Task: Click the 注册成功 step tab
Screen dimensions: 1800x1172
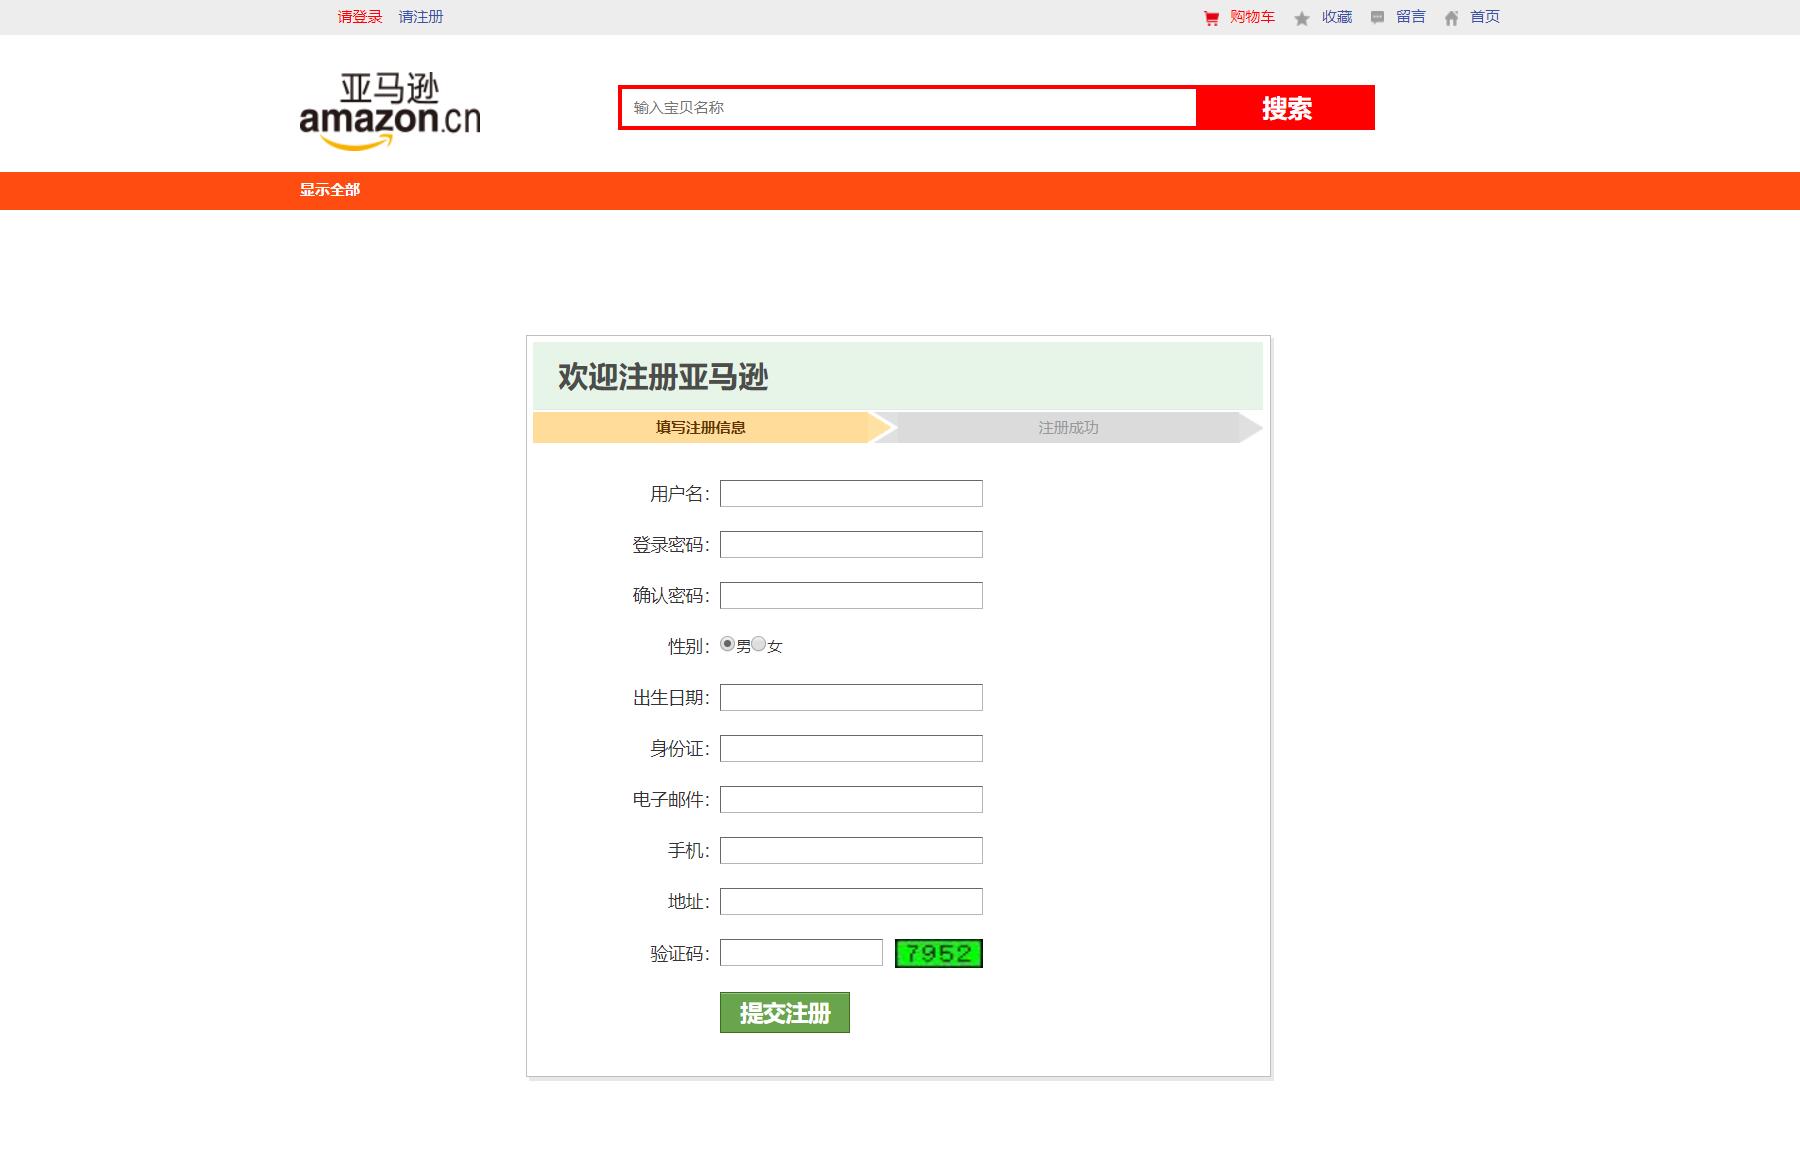Action: tap(1068, 427)
